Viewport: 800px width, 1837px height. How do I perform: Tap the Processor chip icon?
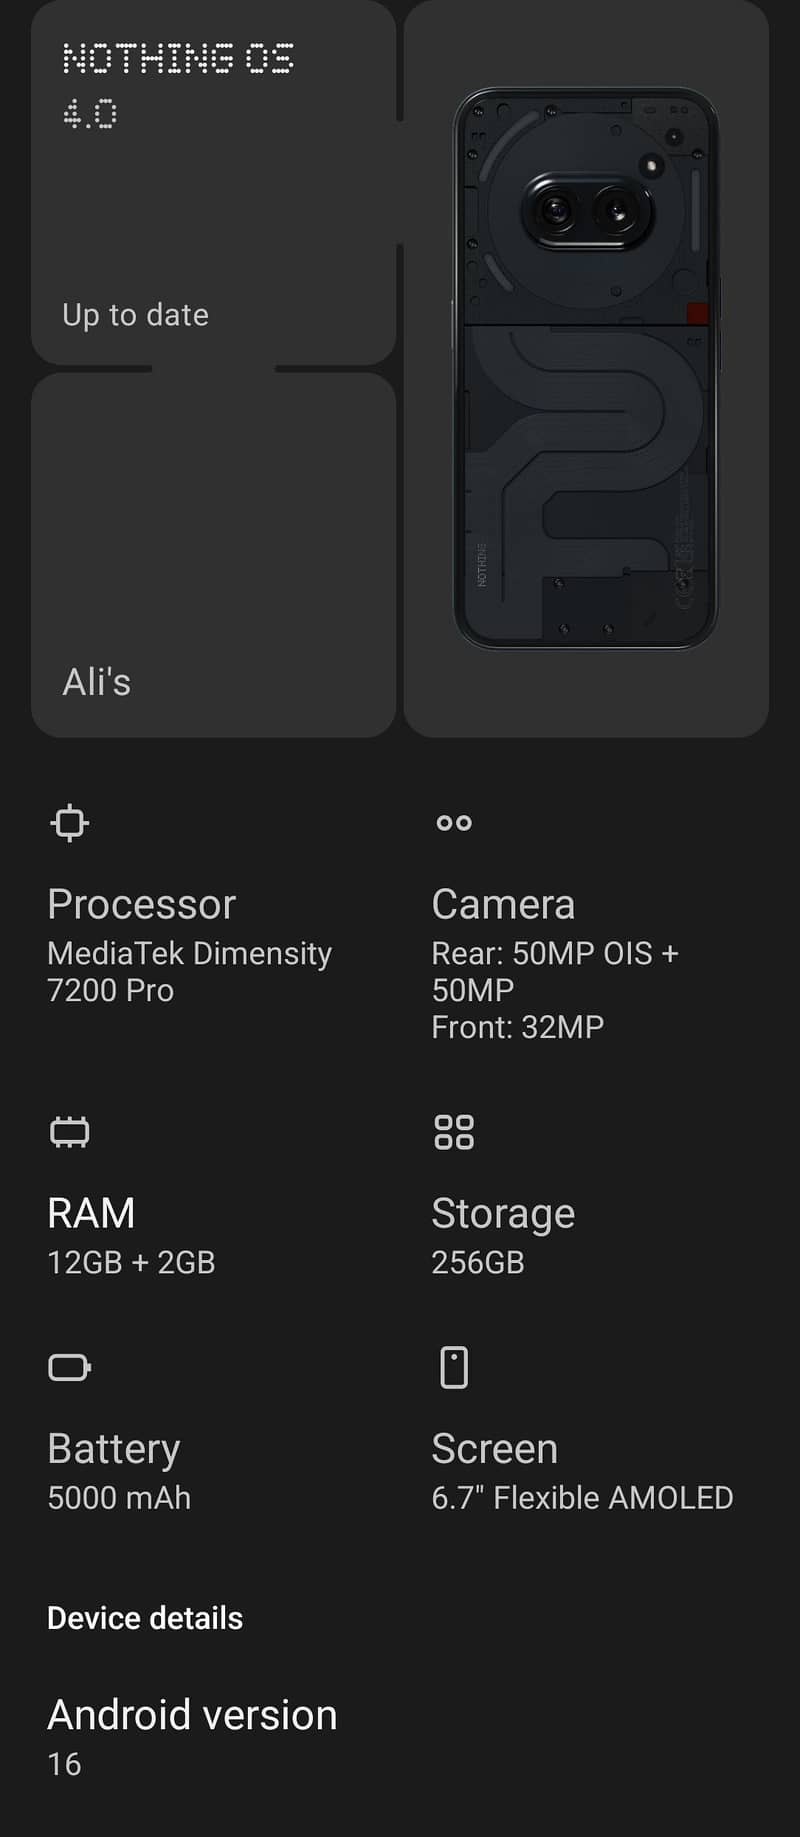click(69, 823)
